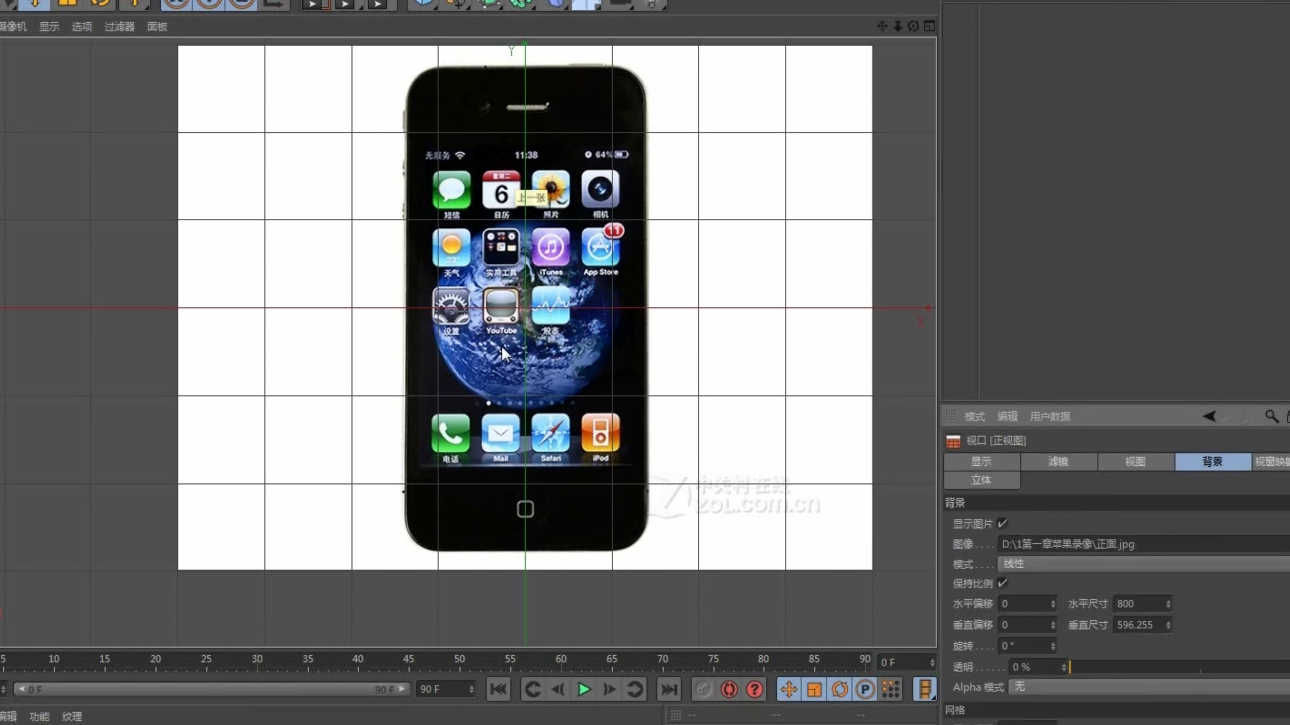The height and width of the screenshot is (725, 1290).
Task: Play animation backwards
Action: click(558, 689)
